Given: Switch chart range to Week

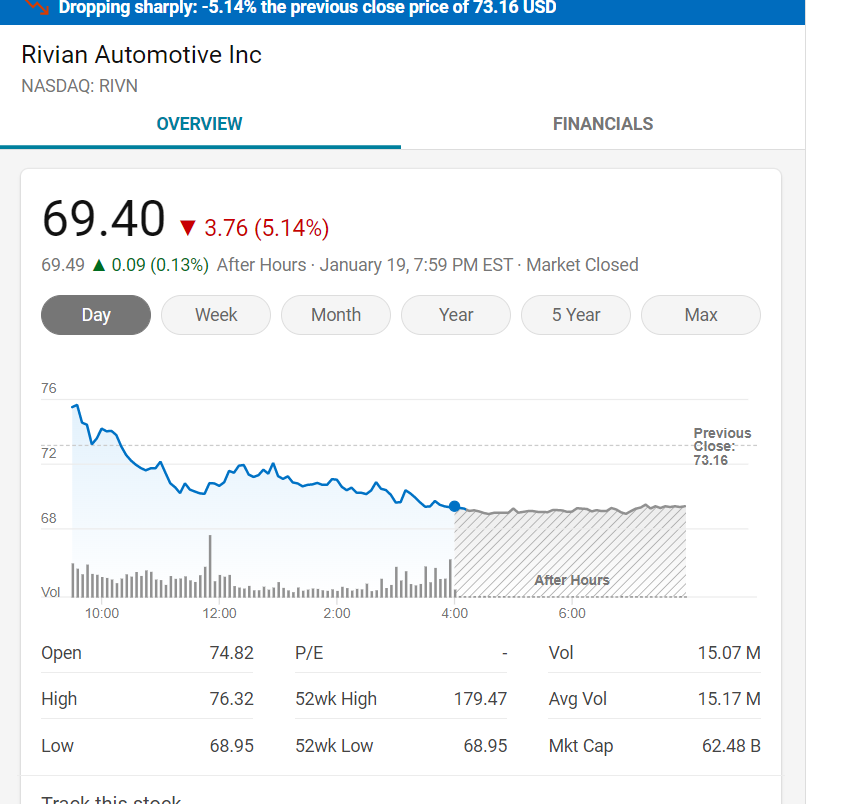Looking at the screenshot, I should pos(216,315).
